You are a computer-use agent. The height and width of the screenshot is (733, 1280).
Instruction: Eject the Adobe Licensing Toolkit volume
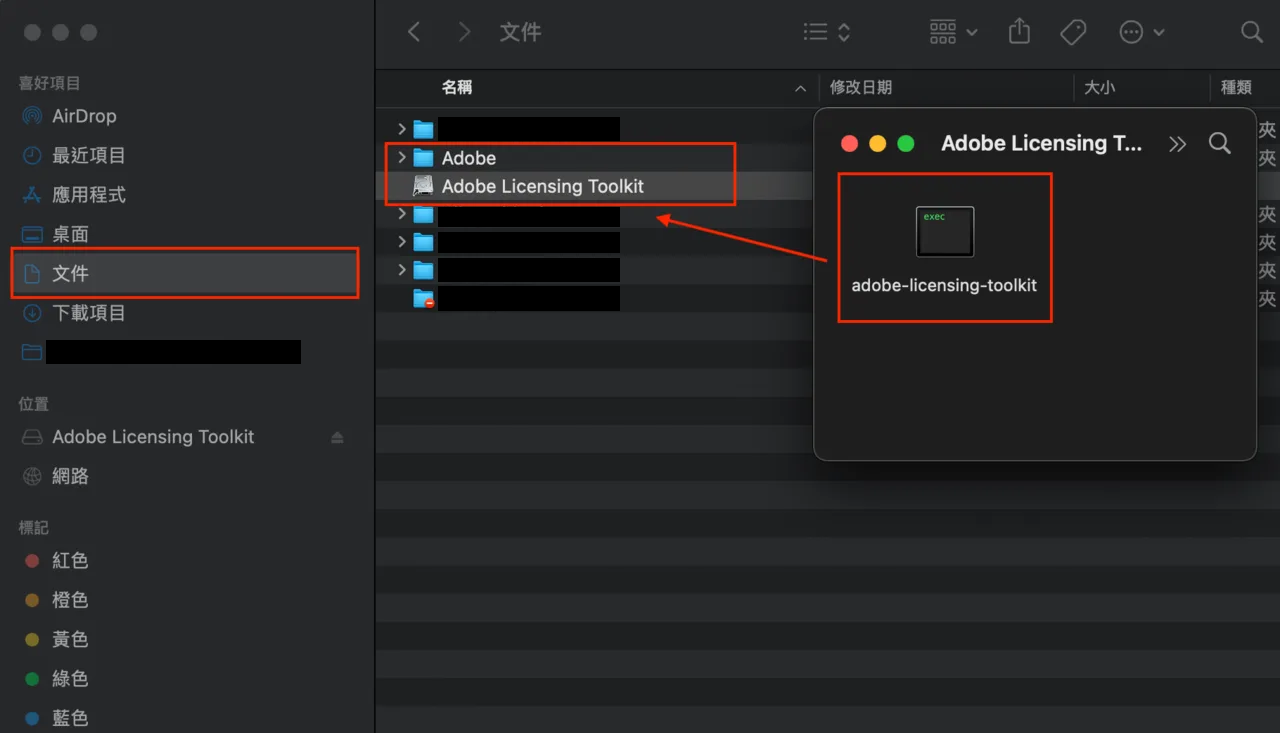tap(337, 437)
